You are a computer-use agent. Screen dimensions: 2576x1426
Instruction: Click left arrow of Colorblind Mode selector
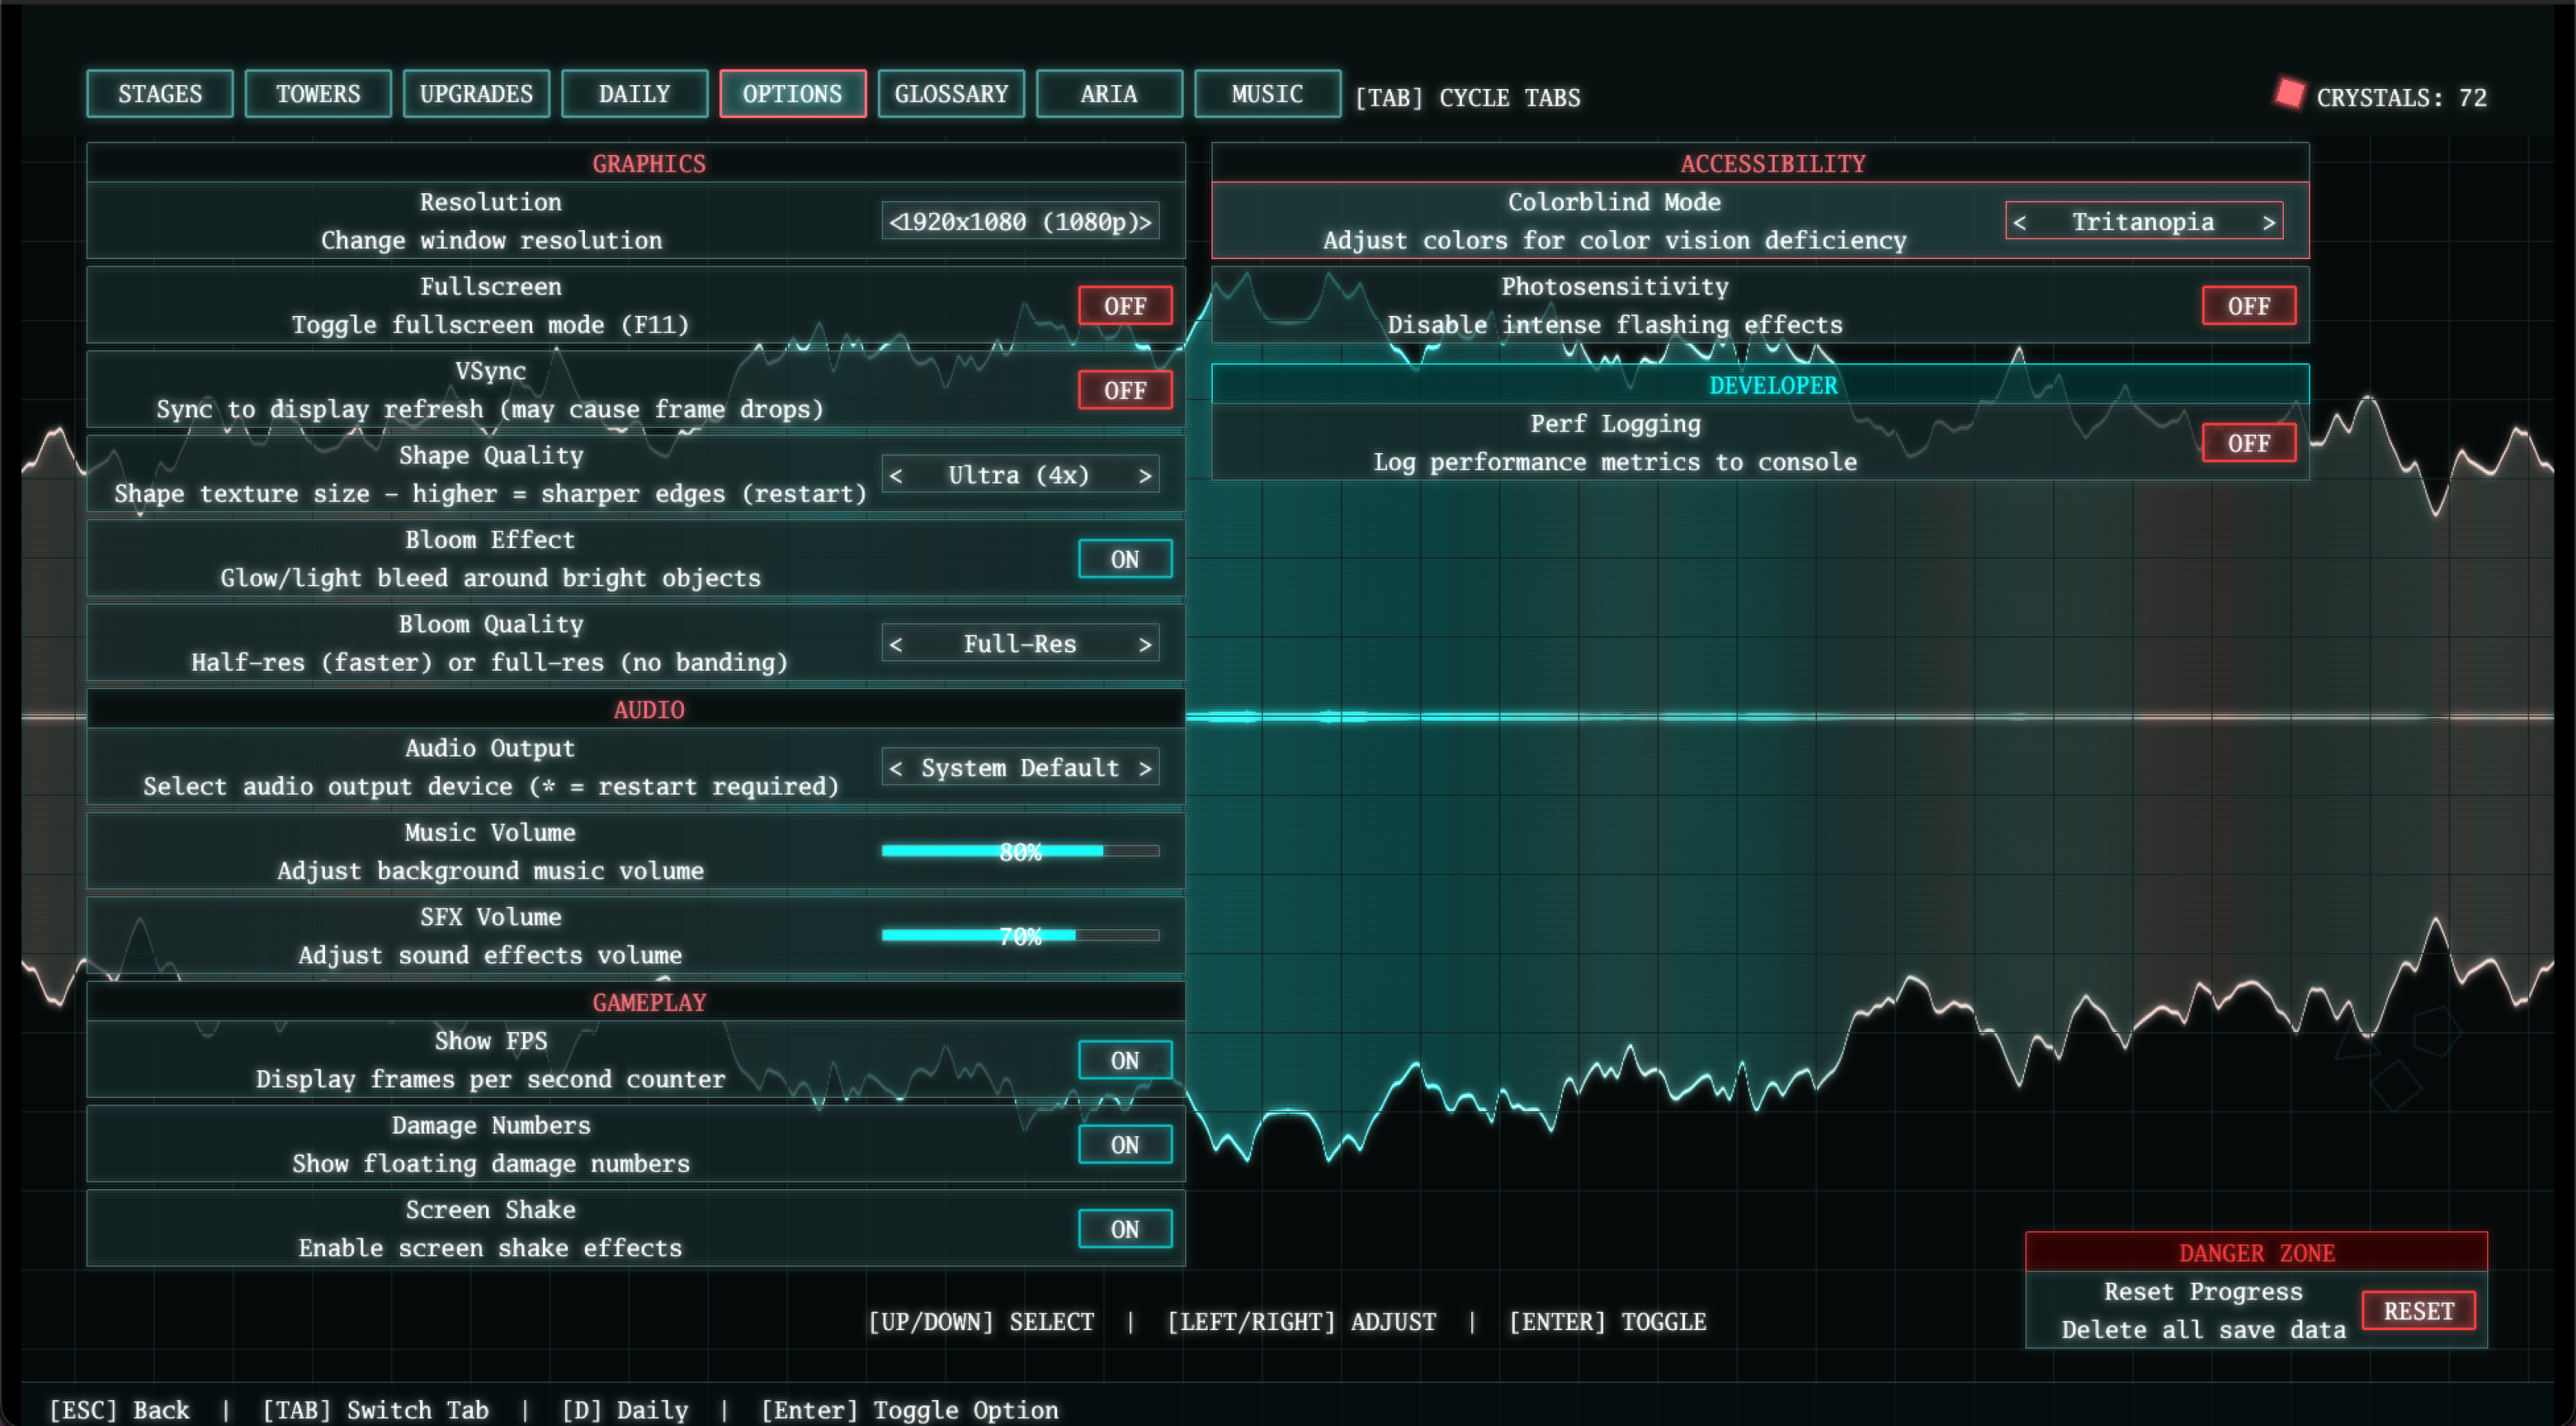click(2020, 222)
